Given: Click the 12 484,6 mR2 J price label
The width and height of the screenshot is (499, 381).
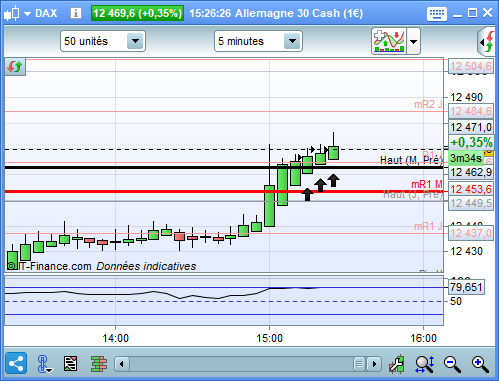Looking at the screenshot, I should pos(471,111).
